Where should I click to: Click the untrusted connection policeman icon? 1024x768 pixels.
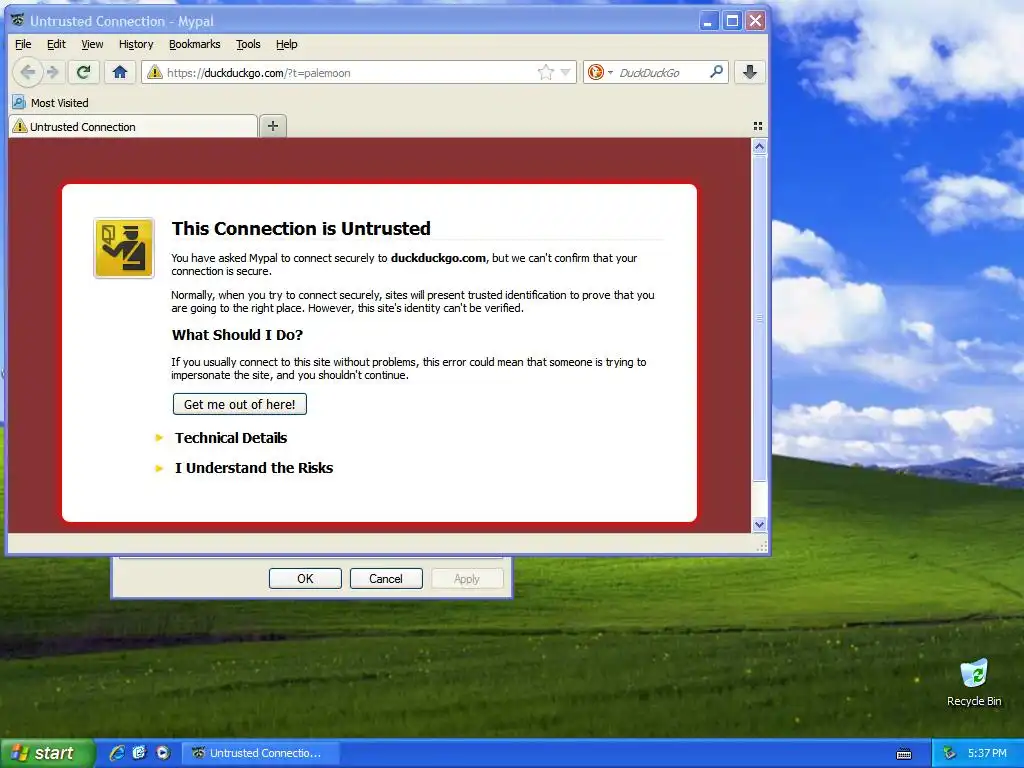[x=124, y=248]
